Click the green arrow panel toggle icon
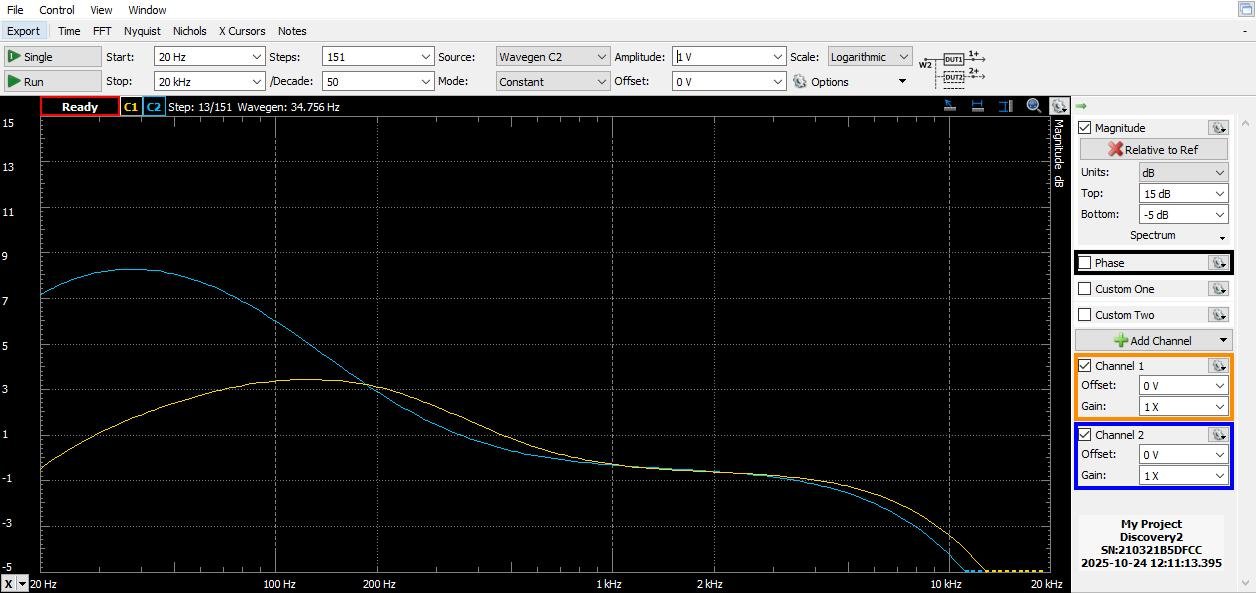This screenshot has height=593, width=1256. (1081, 106)
